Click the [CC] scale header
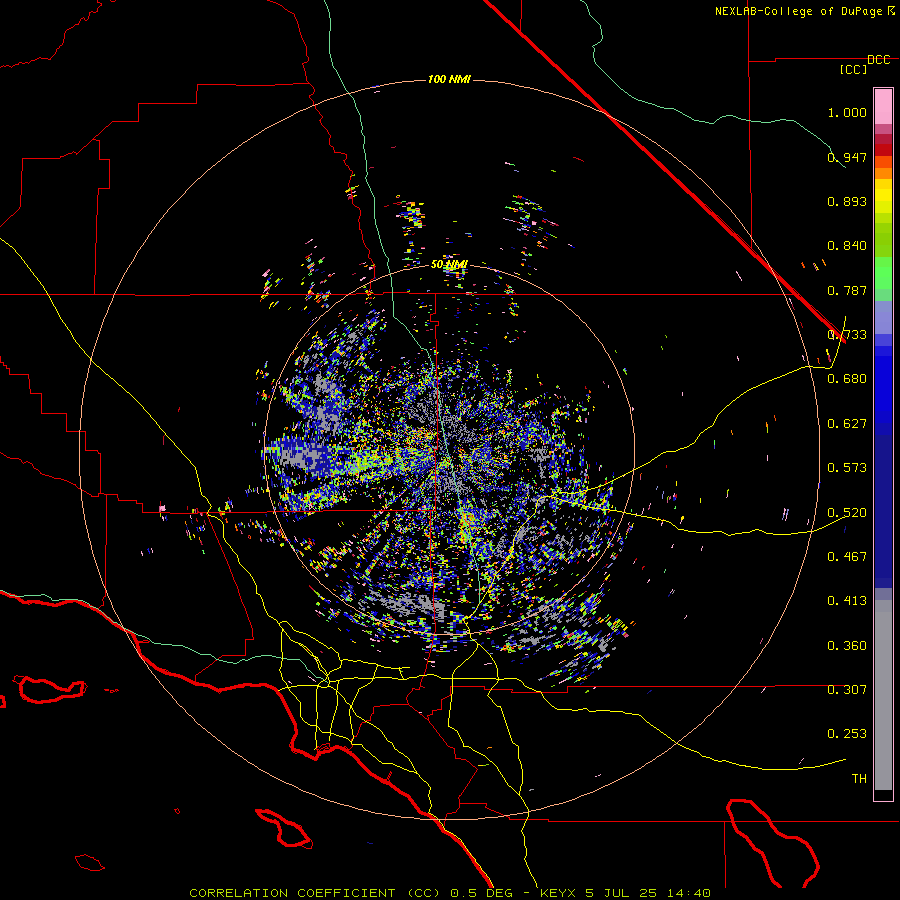 (853, 69)
